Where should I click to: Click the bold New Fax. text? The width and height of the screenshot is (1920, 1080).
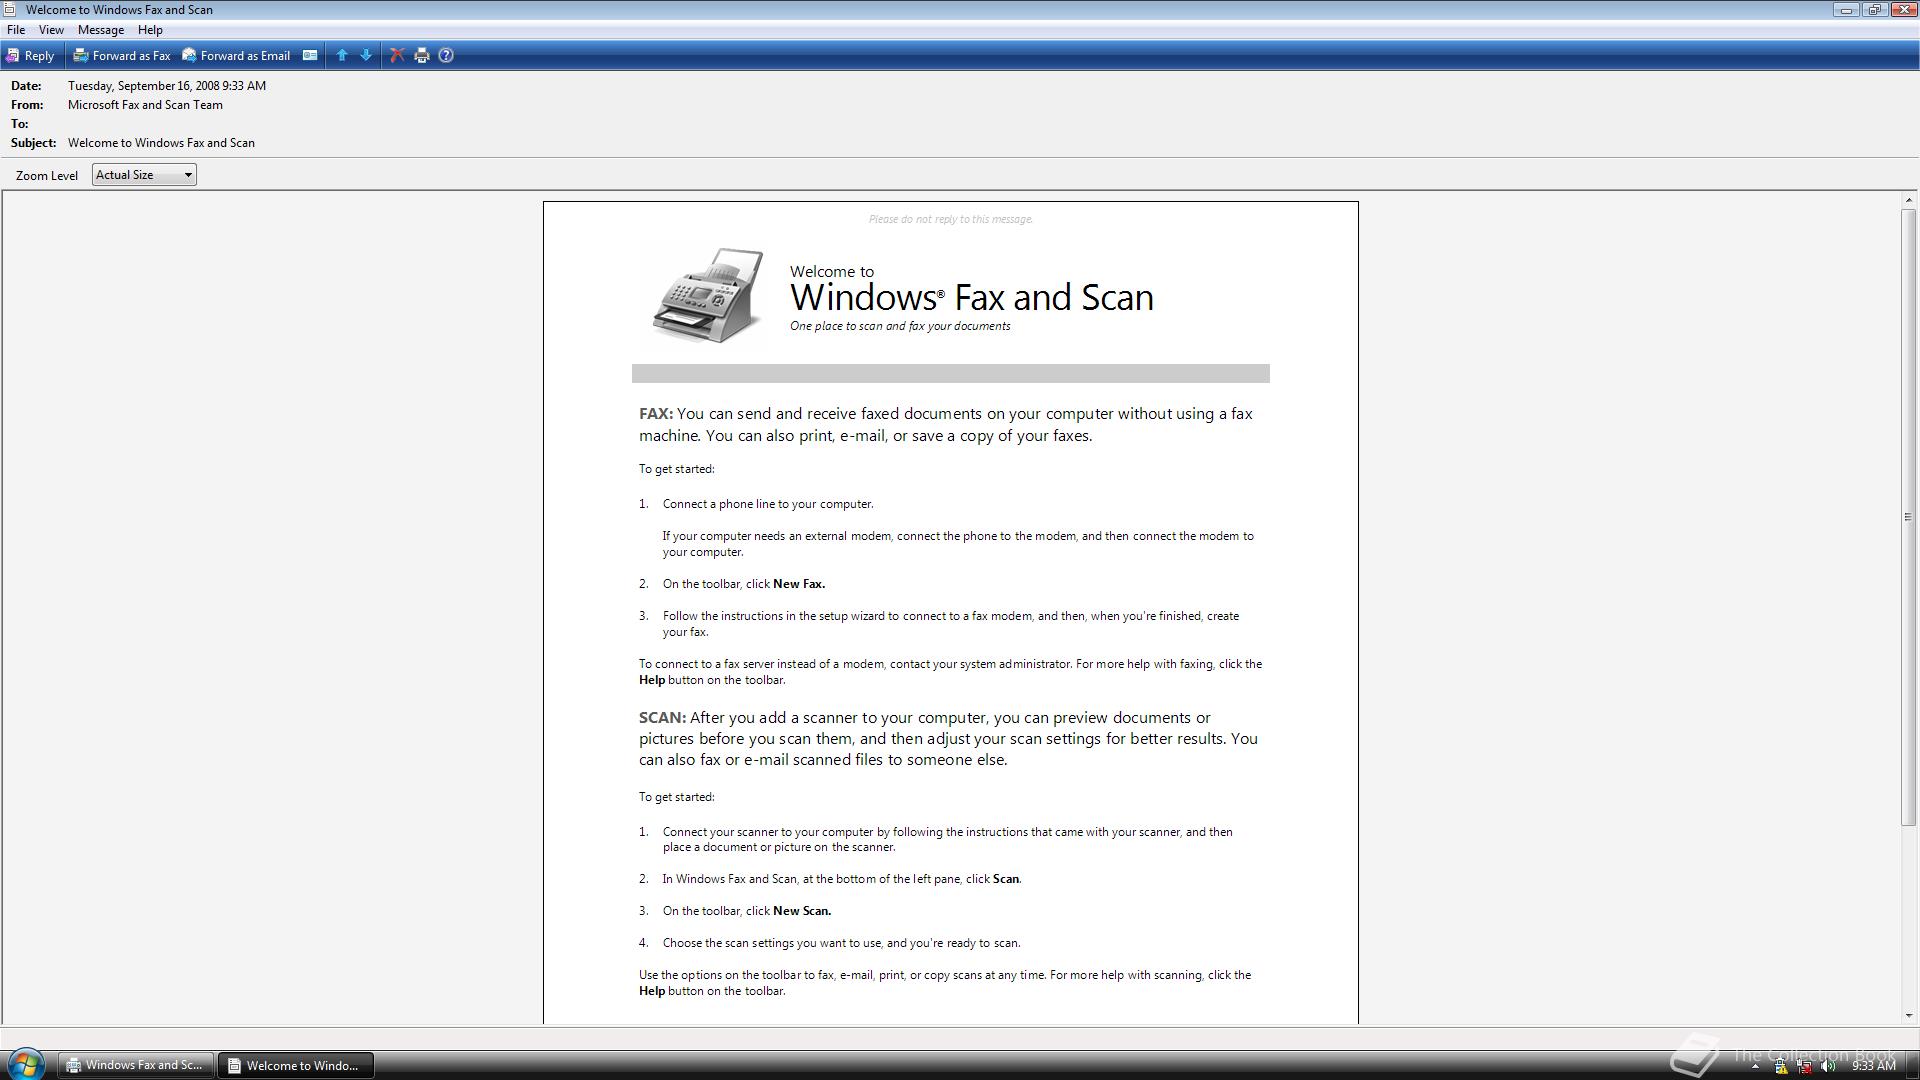[799, 584]
